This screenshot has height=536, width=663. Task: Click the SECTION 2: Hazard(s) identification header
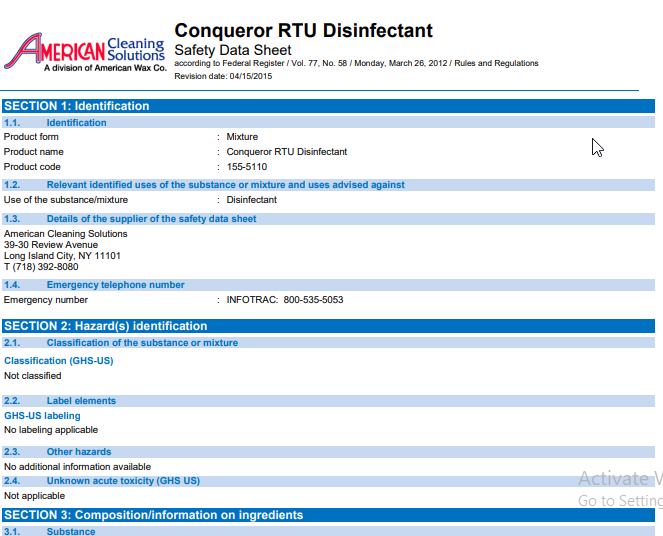(106, 326)
